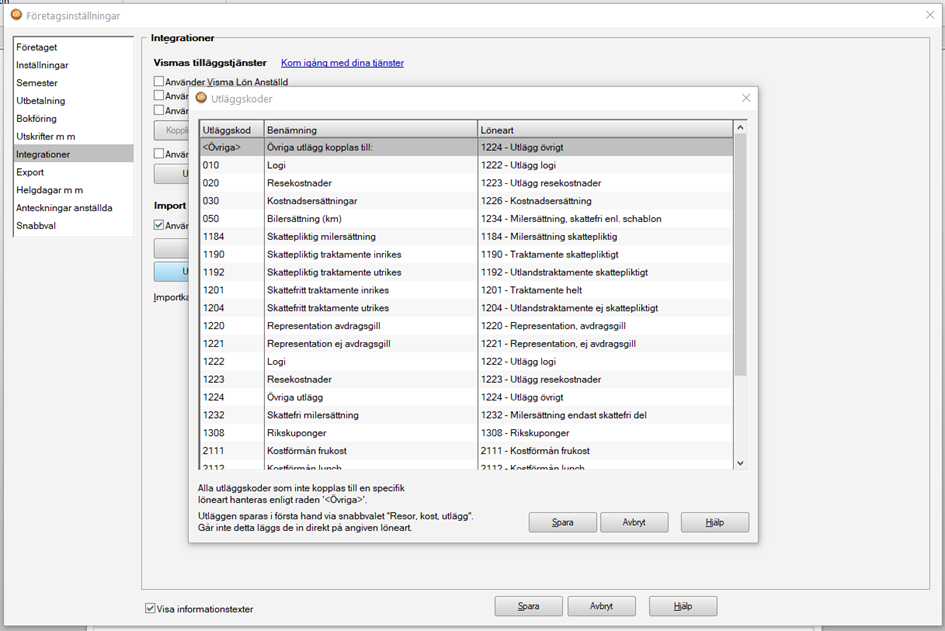Close the Utläggskoder dialog
This screenshot has width=945, height=631.
click(746, 98)
